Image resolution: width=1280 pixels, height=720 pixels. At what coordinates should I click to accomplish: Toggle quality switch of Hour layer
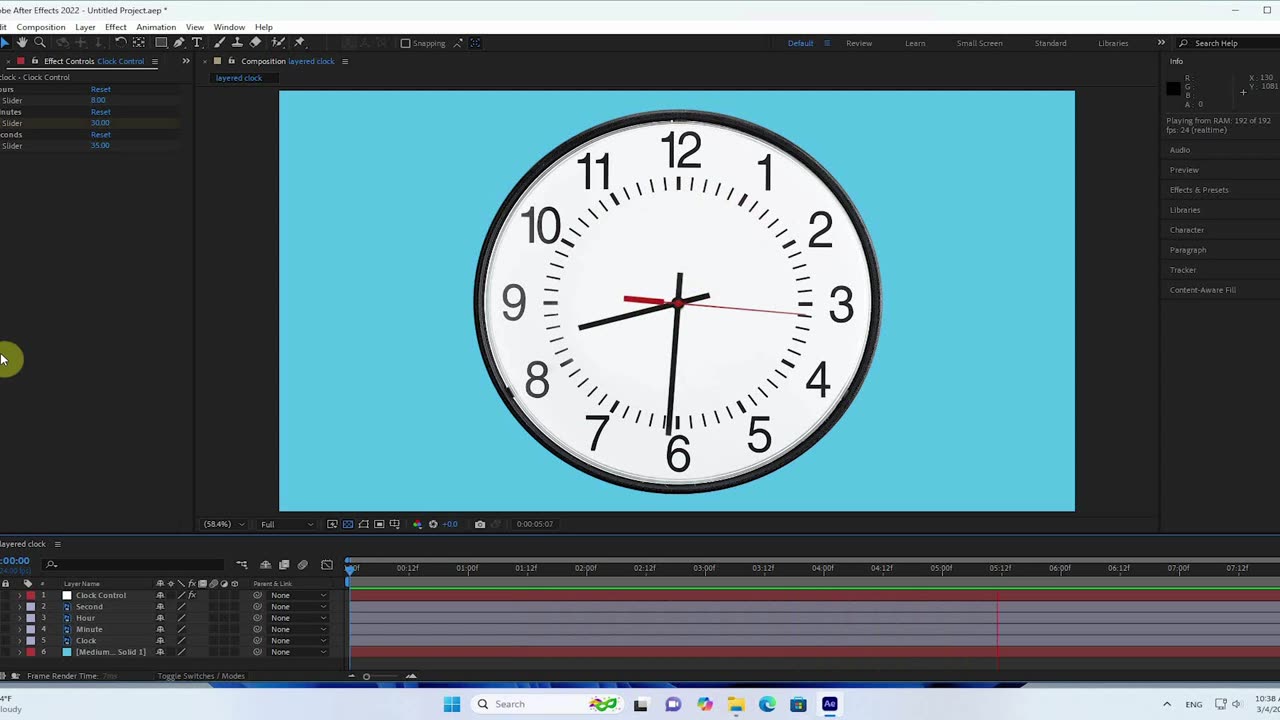[x=181, y=618]
